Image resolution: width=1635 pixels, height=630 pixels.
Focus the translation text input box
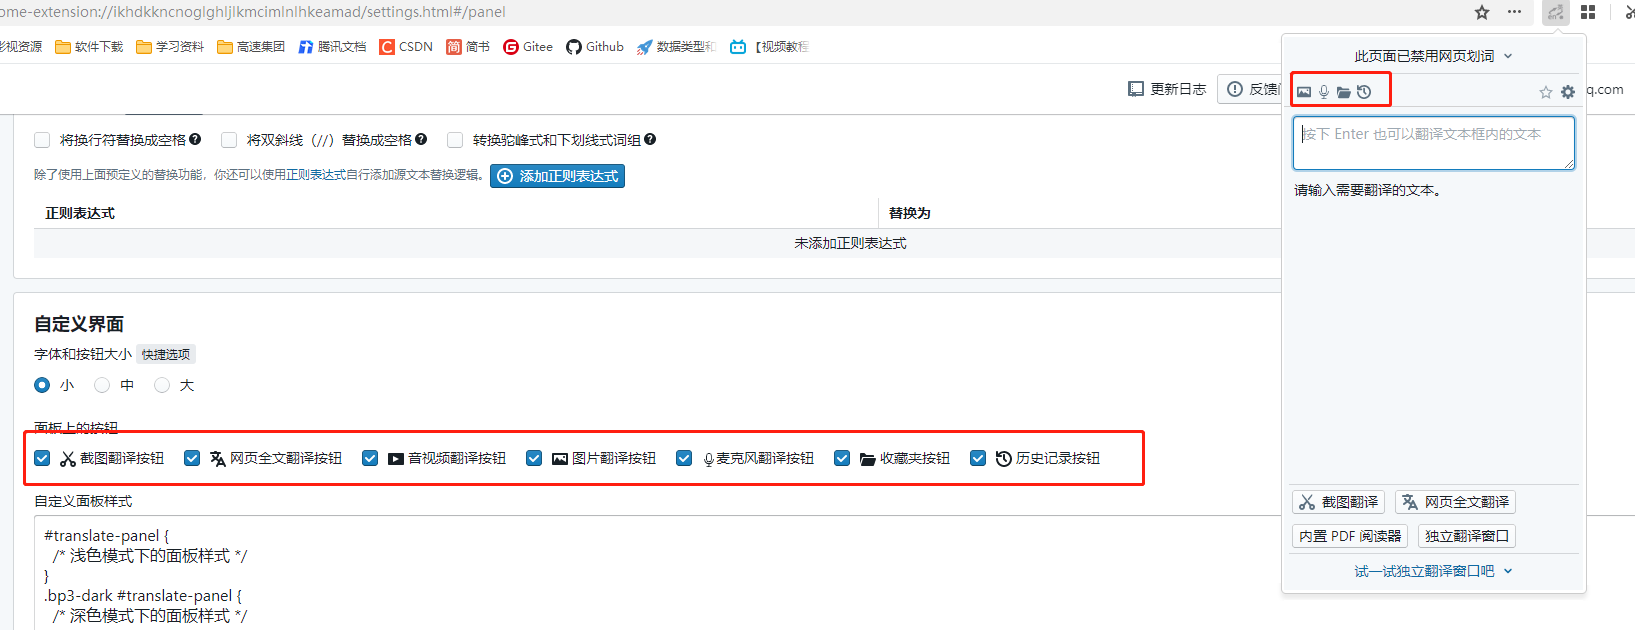click(1434, 143)
